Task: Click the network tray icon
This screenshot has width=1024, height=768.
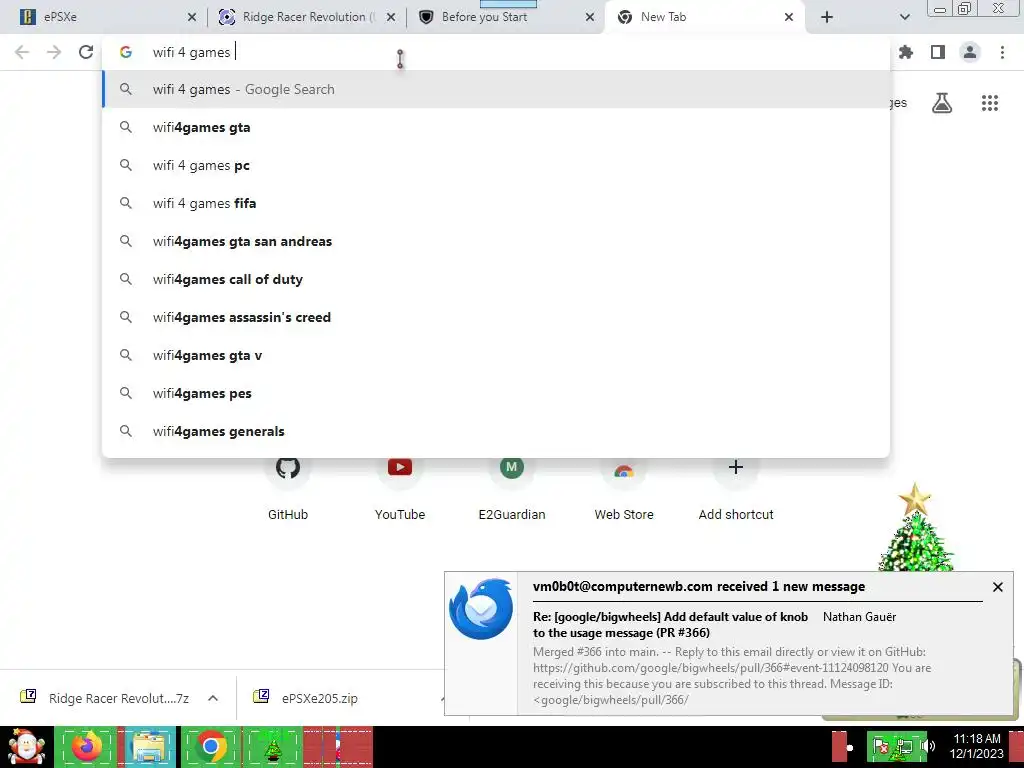Action: click(x=904, y=746)
